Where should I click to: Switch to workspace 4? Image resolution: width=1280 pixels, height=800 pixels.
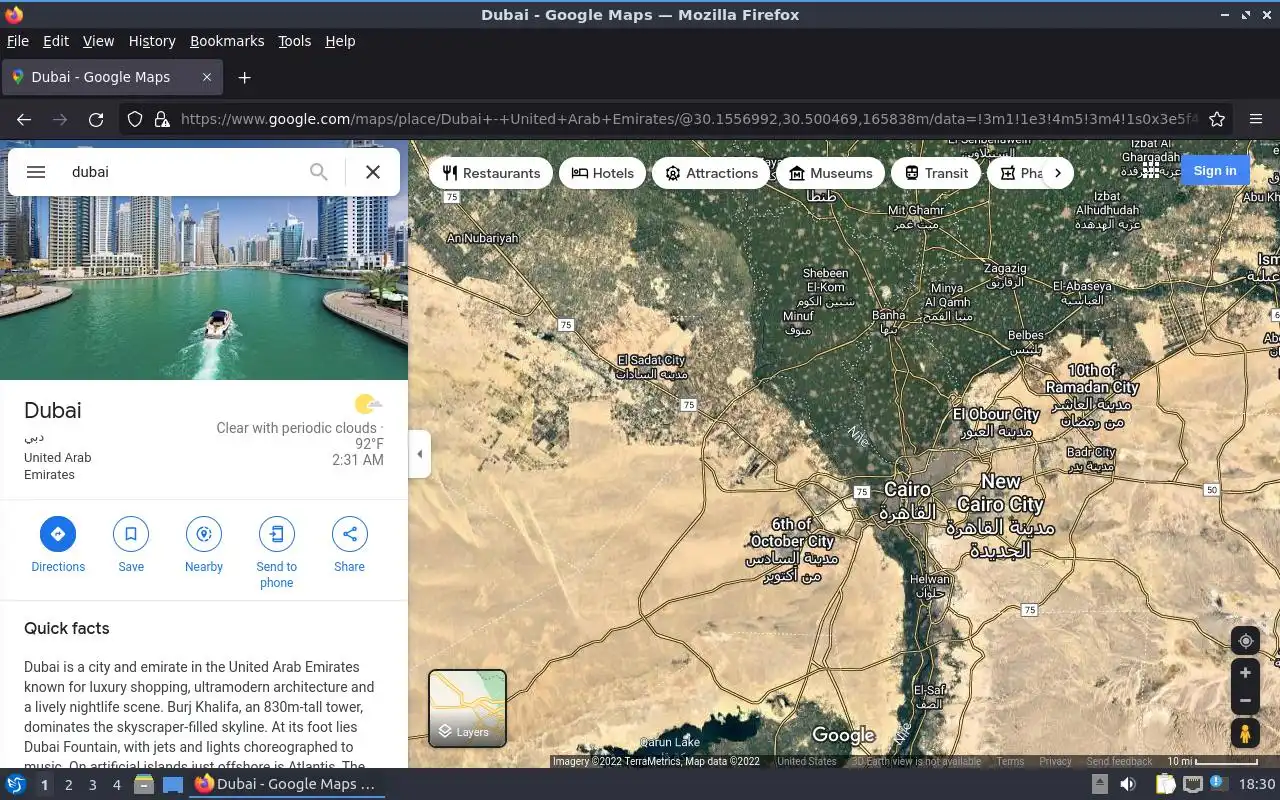click(x=117, y=785)
